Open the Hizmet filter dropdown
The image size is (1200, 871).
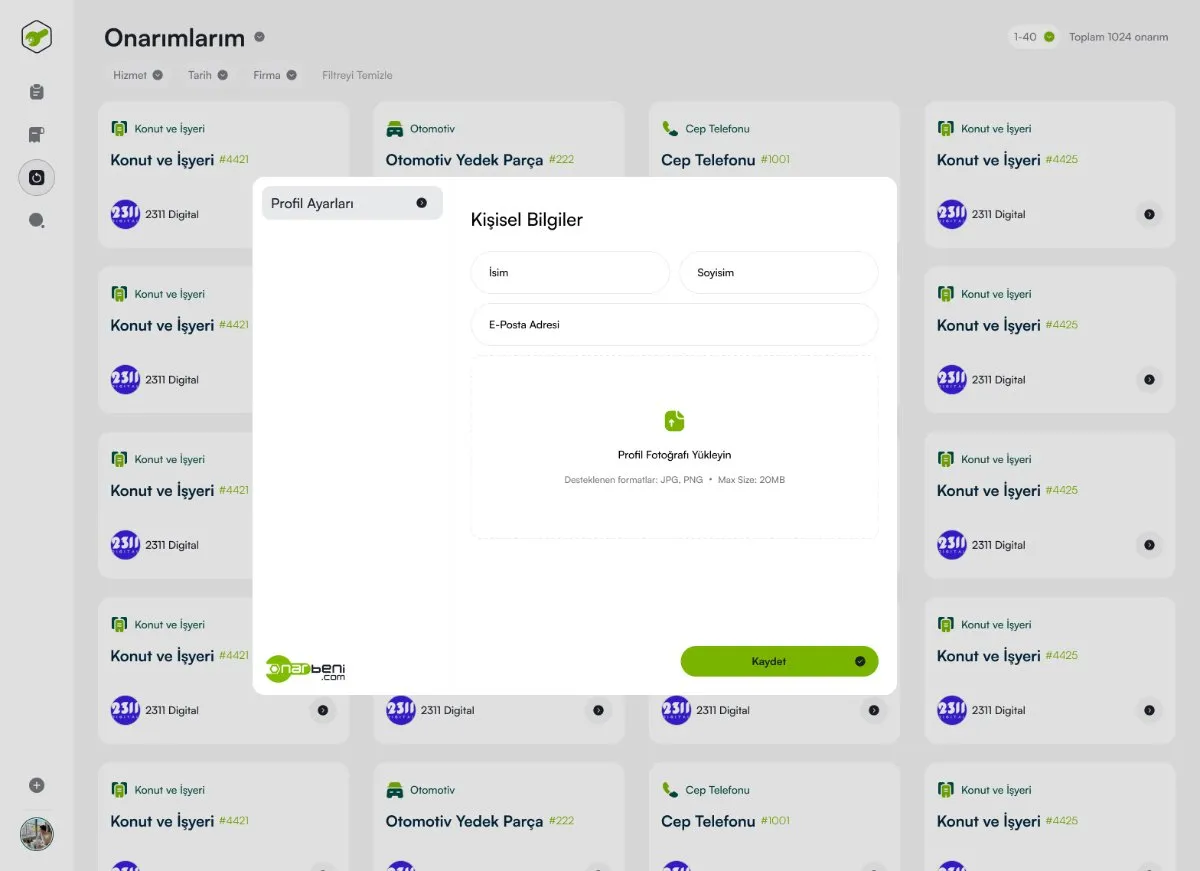(138, 75)
